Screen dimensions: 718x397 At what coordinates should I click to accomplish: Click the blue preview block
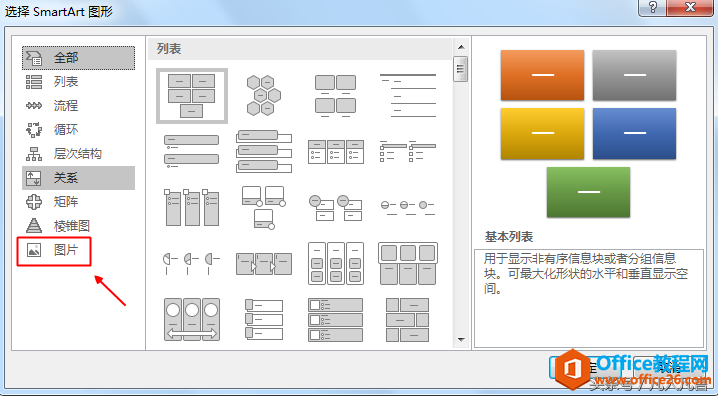click(x=634, y=134)
